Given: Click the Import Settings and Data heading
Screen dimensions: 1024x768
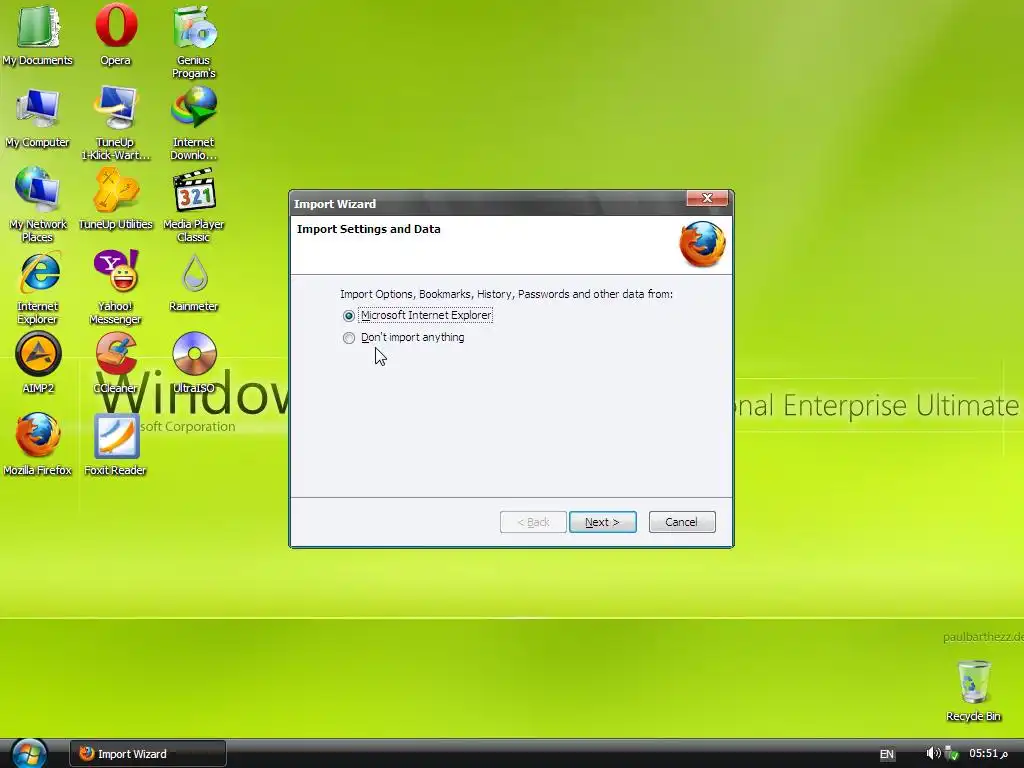Looking at the screenshot, I should coord(368,229).
